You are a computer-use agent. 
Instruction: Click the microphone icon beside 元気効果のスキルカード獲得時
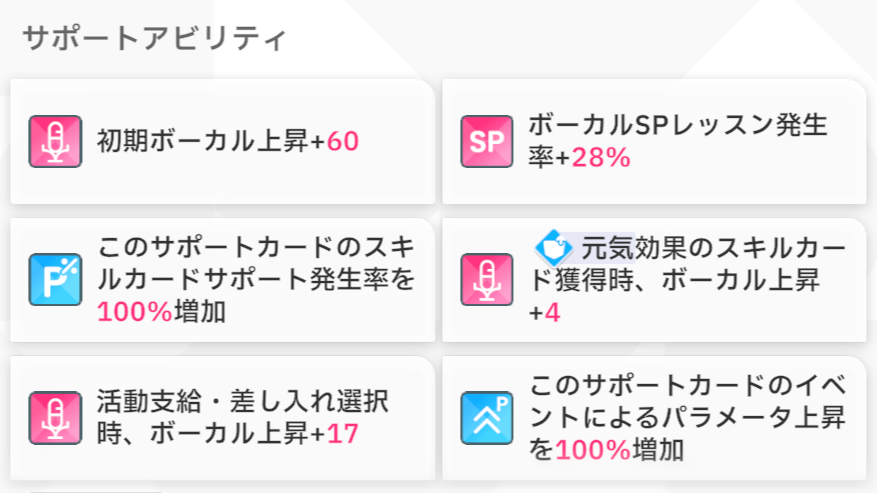487,279
